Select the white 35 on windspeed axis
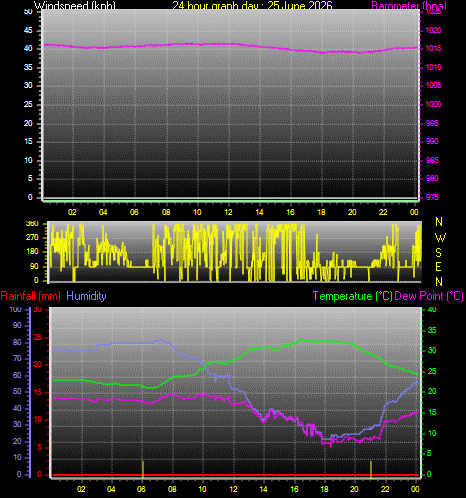This screenshot has width=466, height=498. tap(28, 67)
